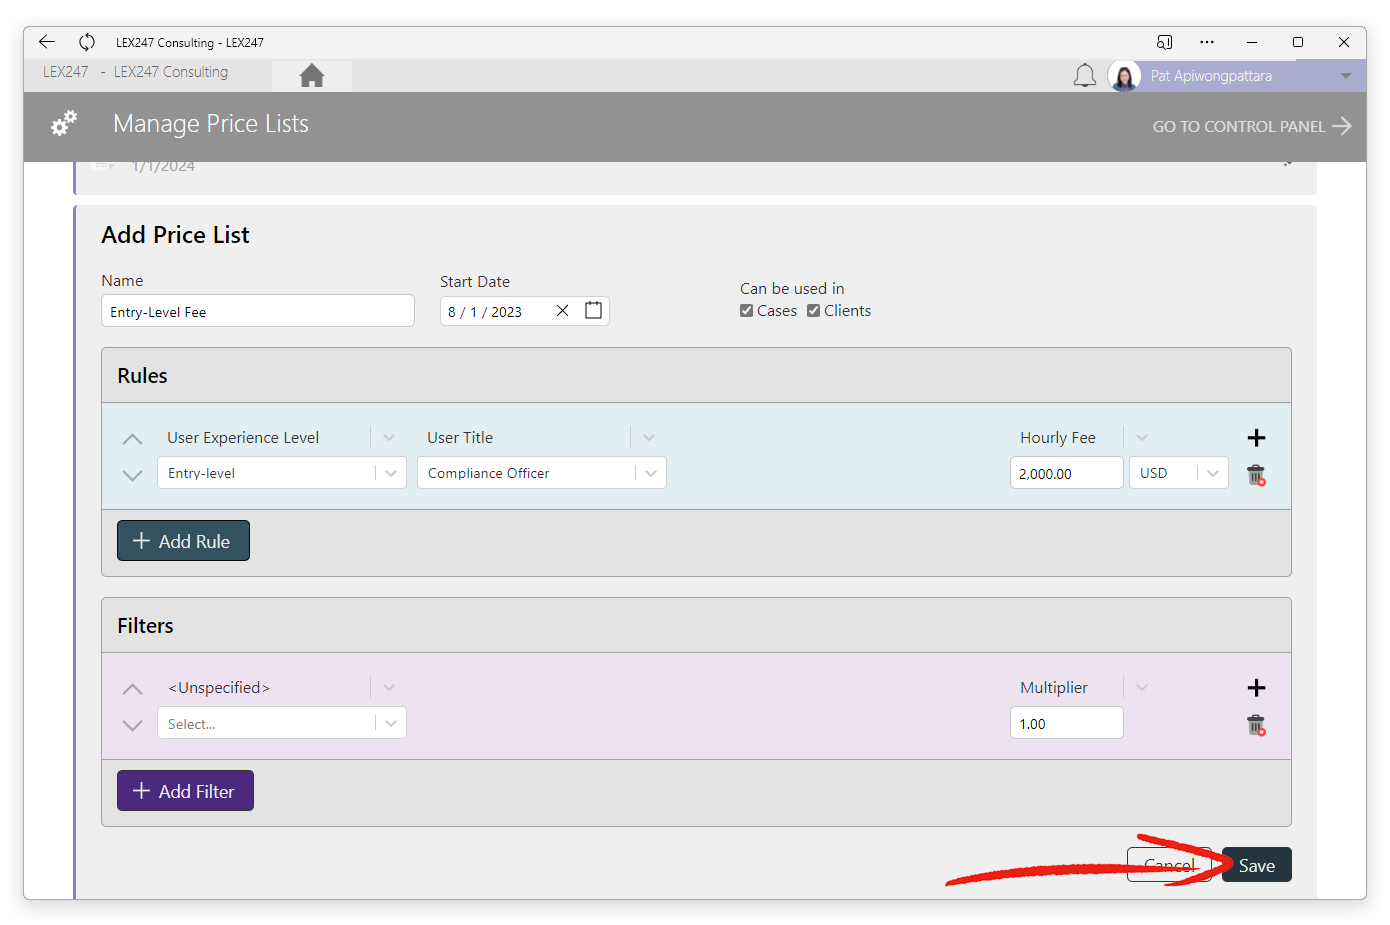Uncheck the Cases checkbox
1390x925 pixels.
point(746,310)
